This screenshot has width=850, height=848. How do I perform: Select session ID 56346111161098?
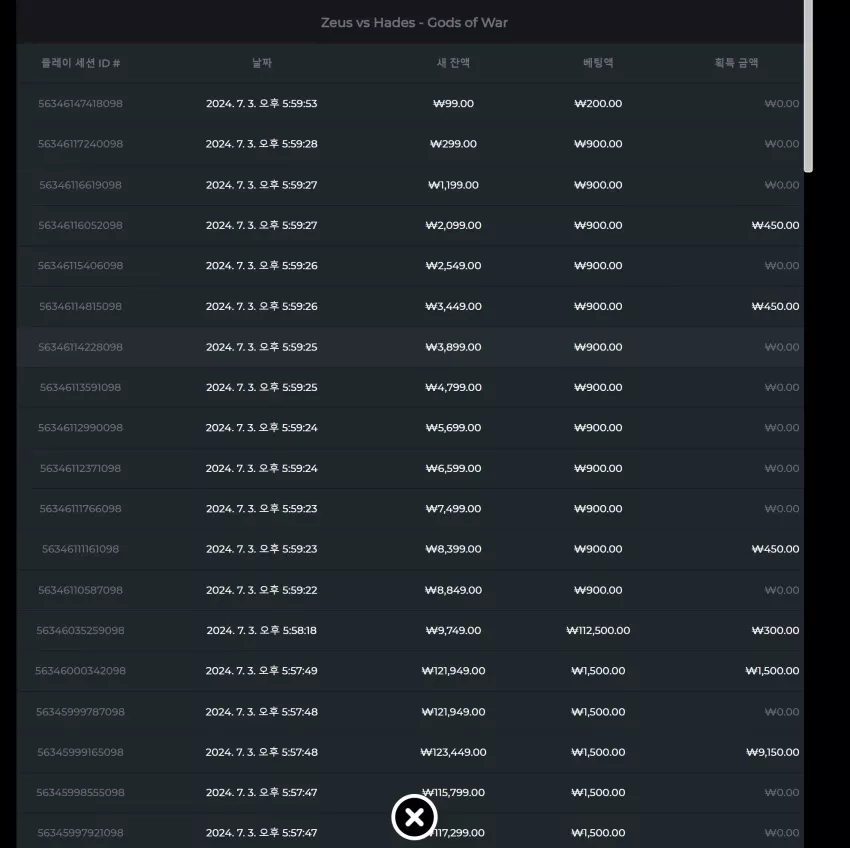pyautogui.click(x=80, y=549)
